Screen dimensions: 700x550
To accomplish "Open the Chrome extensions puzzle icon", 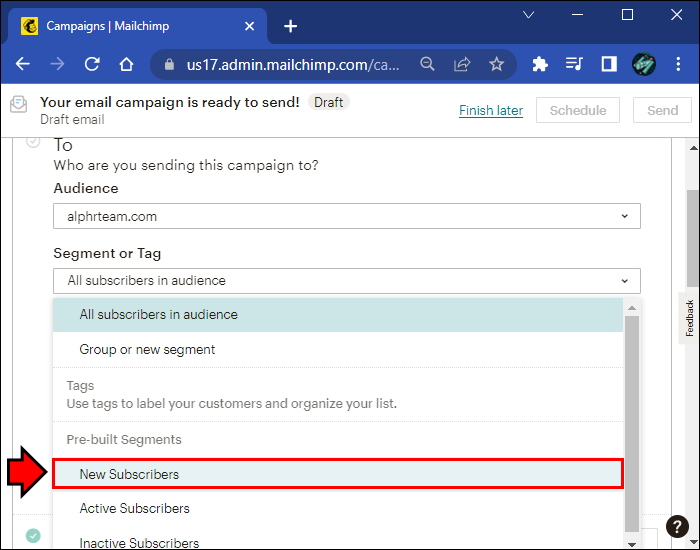I will [540, 64].
